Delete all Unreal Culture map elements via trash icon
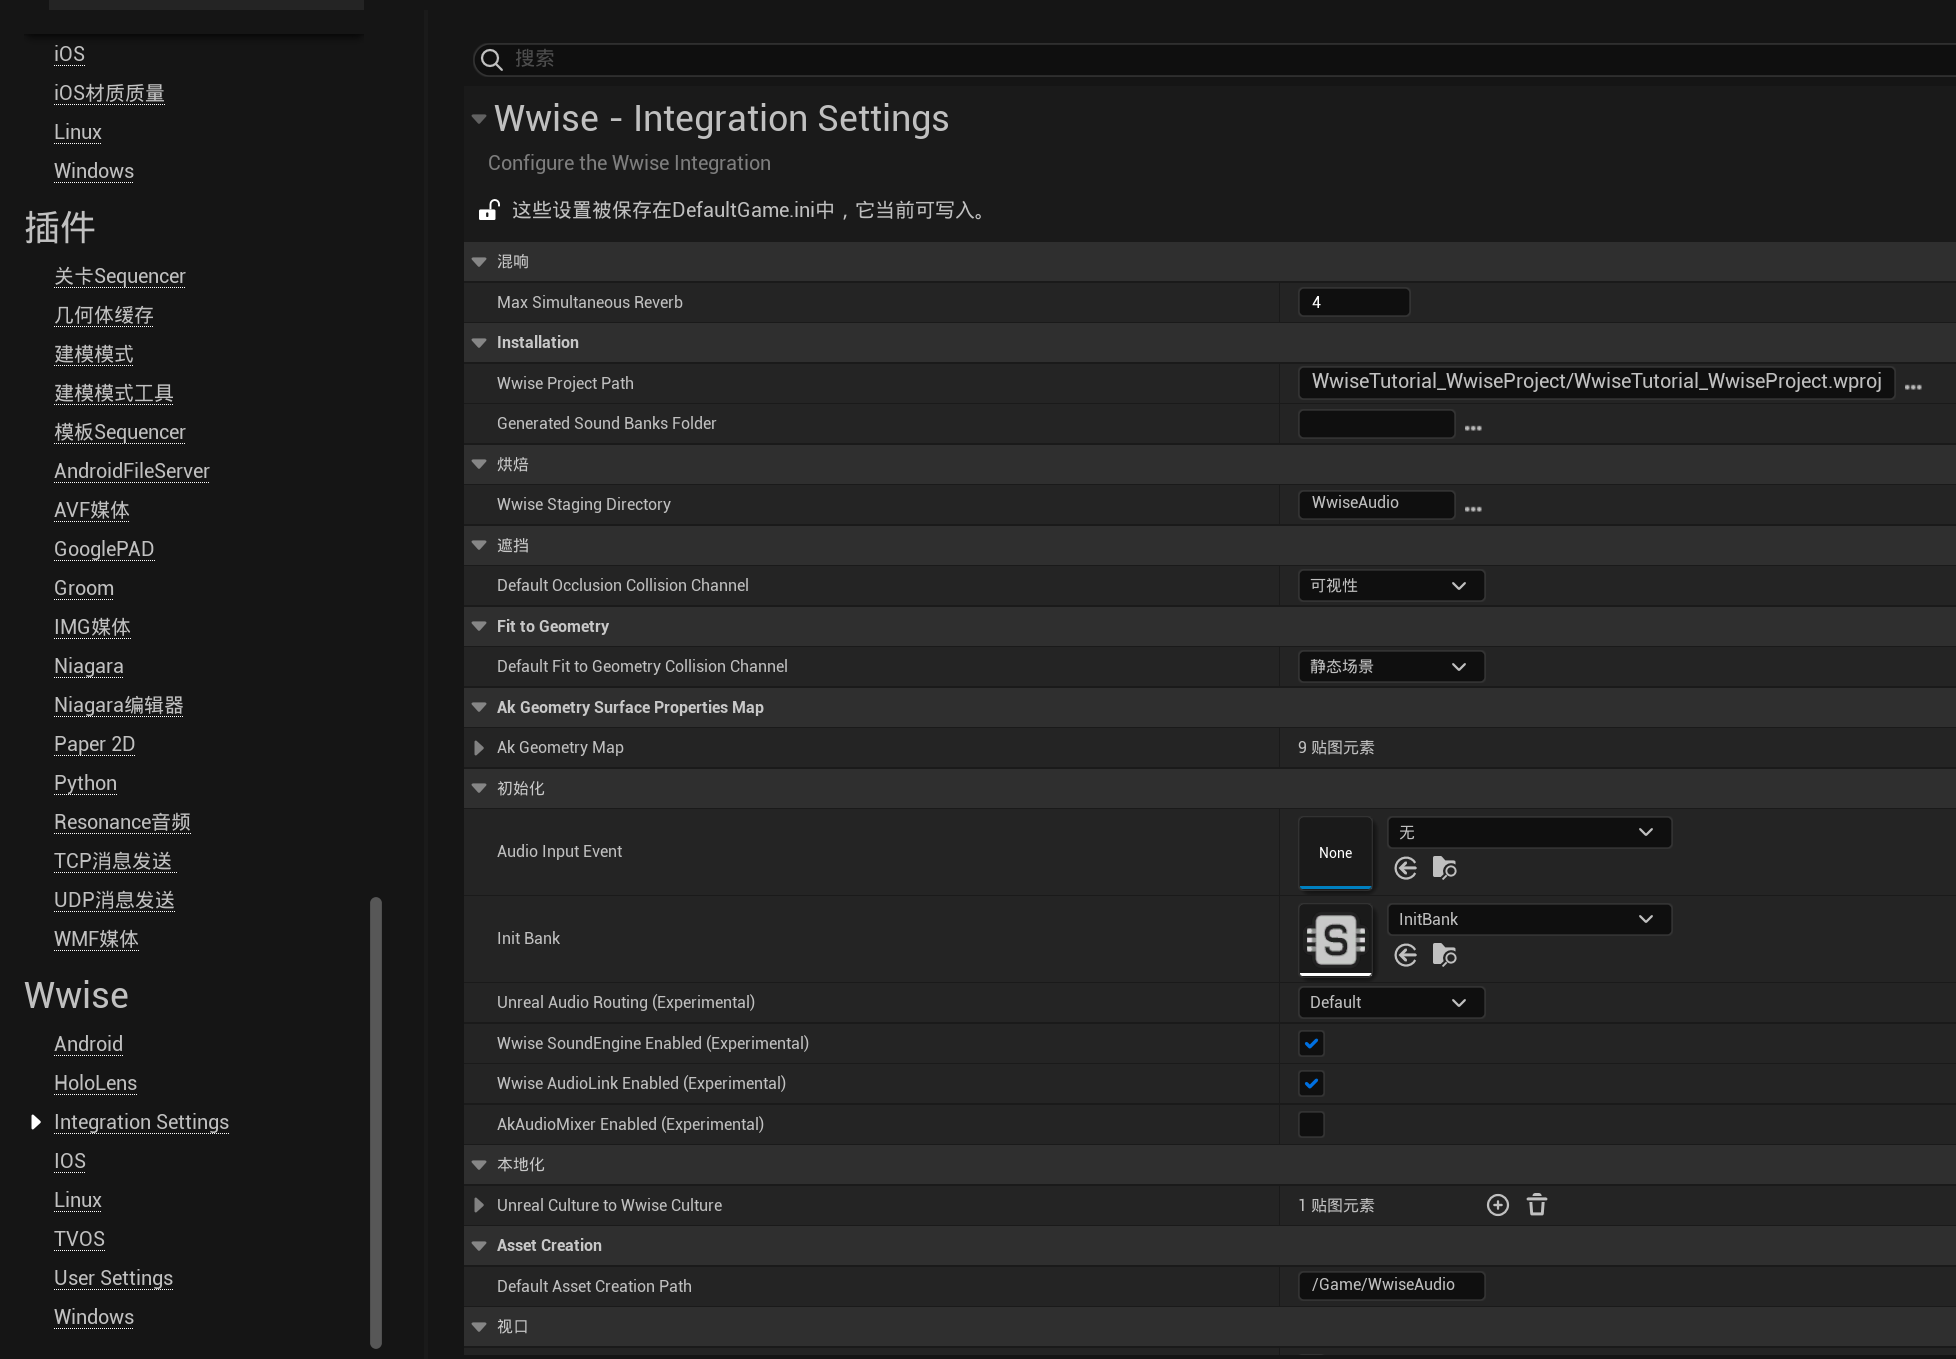The image size is (1956, 1359). tap(1537, 1205)
